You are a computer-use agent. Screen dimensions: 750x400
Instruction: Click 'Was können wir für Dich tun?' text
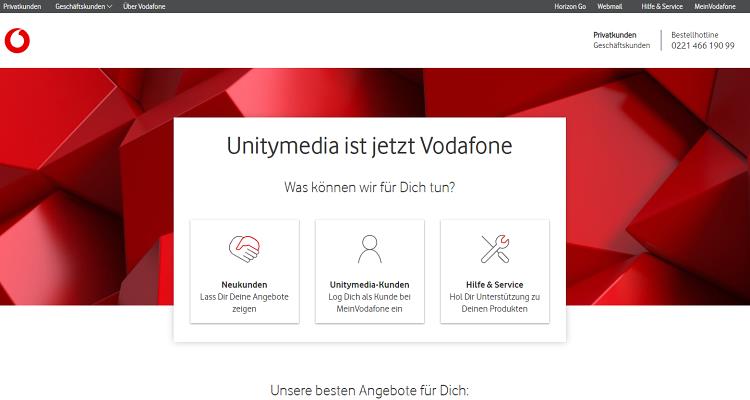(x=369, y=187)
